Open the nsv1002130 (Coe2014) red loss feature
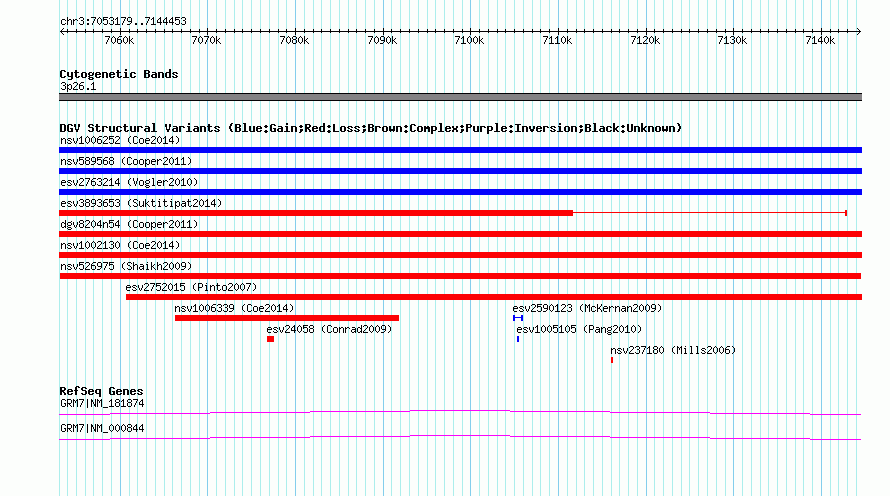This screenshot has width=890, height=496. point(460,255)
